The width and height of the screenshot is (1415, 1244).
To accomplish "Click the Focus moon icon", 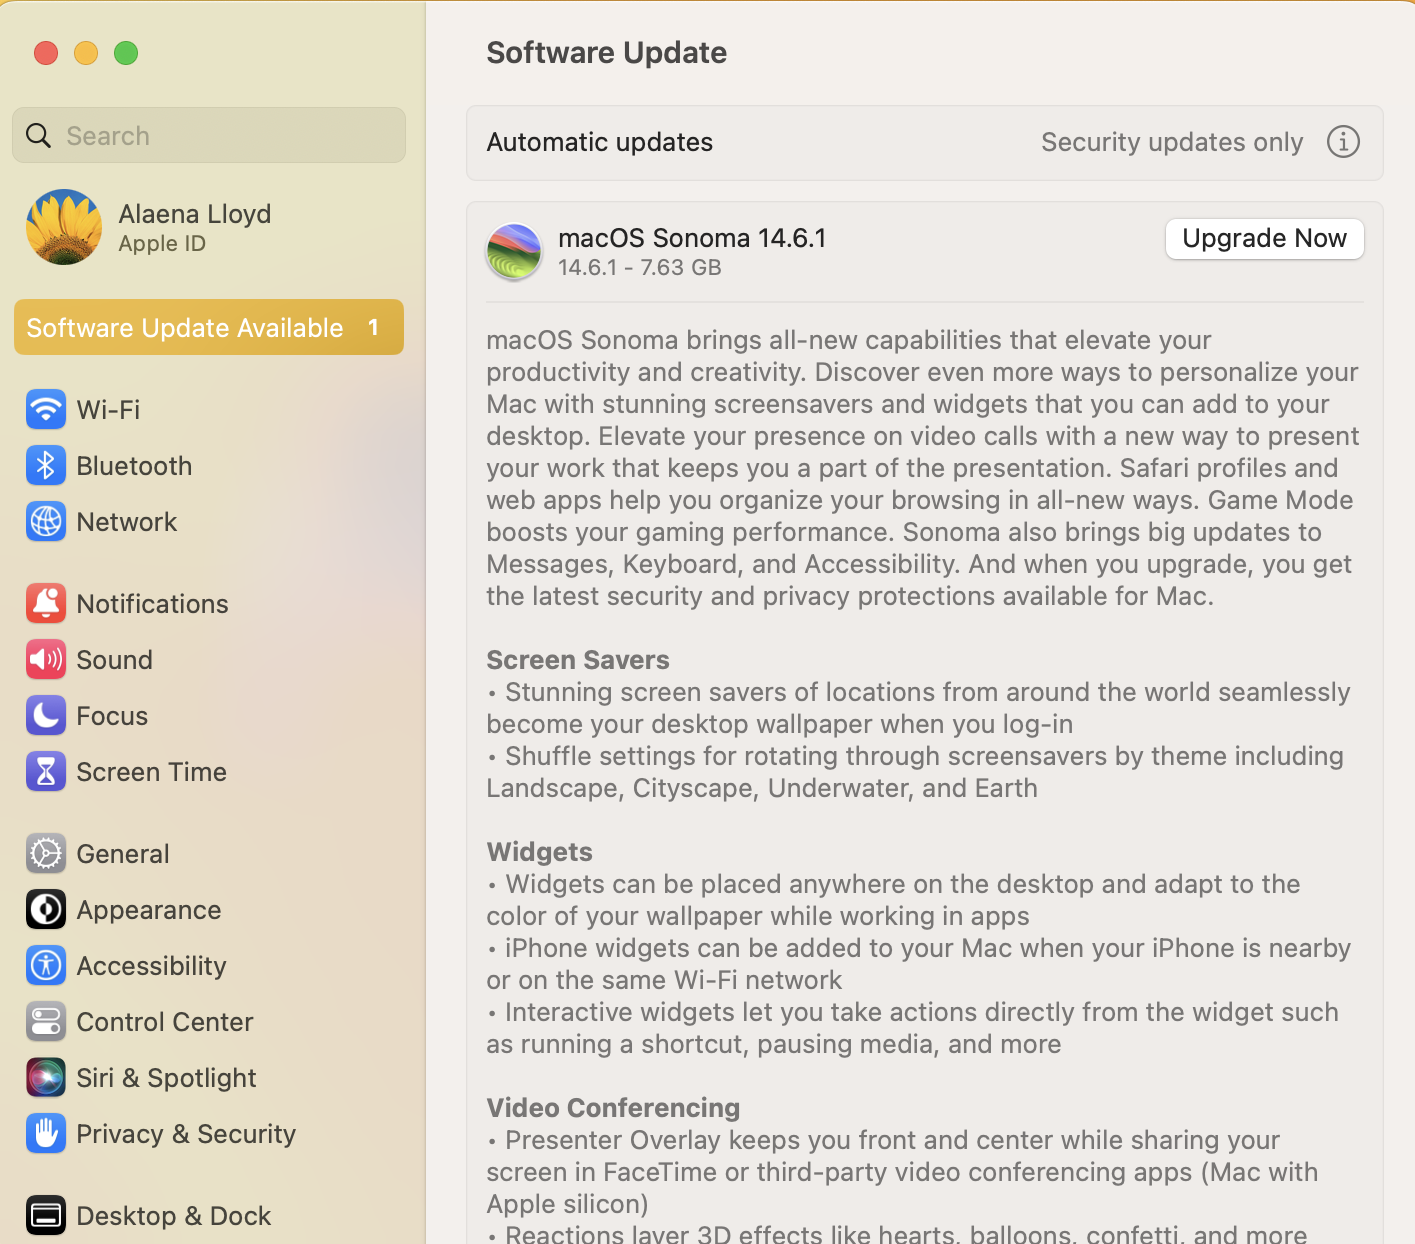I will coord(46,716).
